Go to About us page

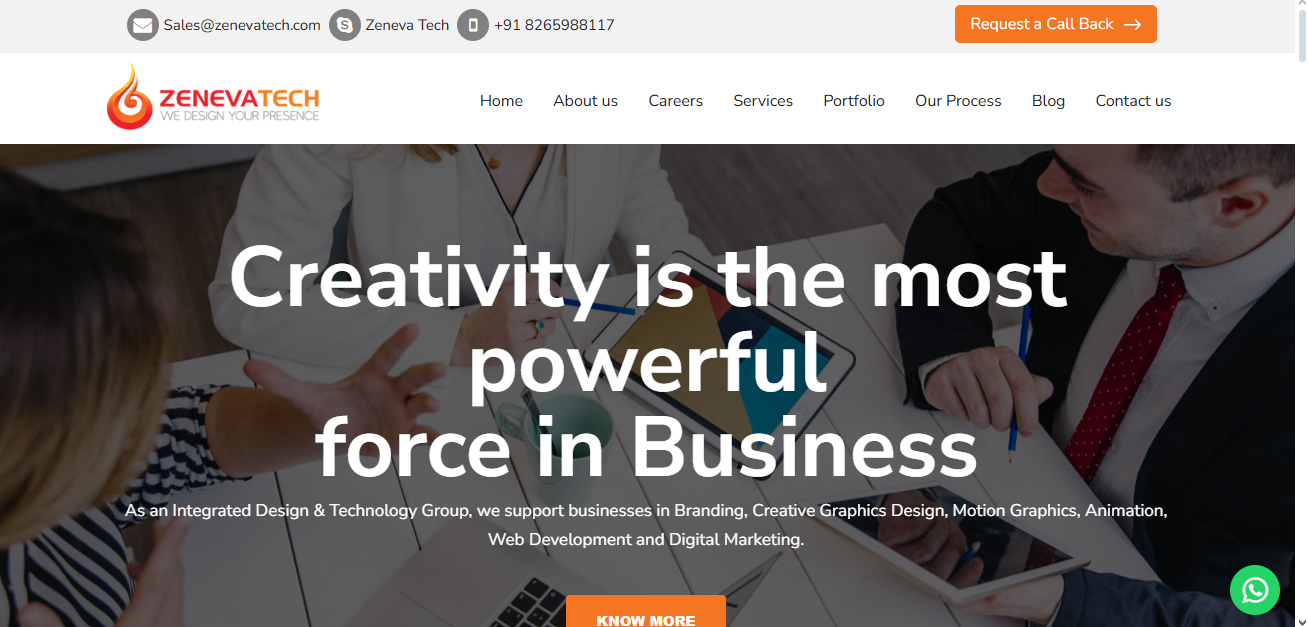pyautogui.click(x=585, y=101)
